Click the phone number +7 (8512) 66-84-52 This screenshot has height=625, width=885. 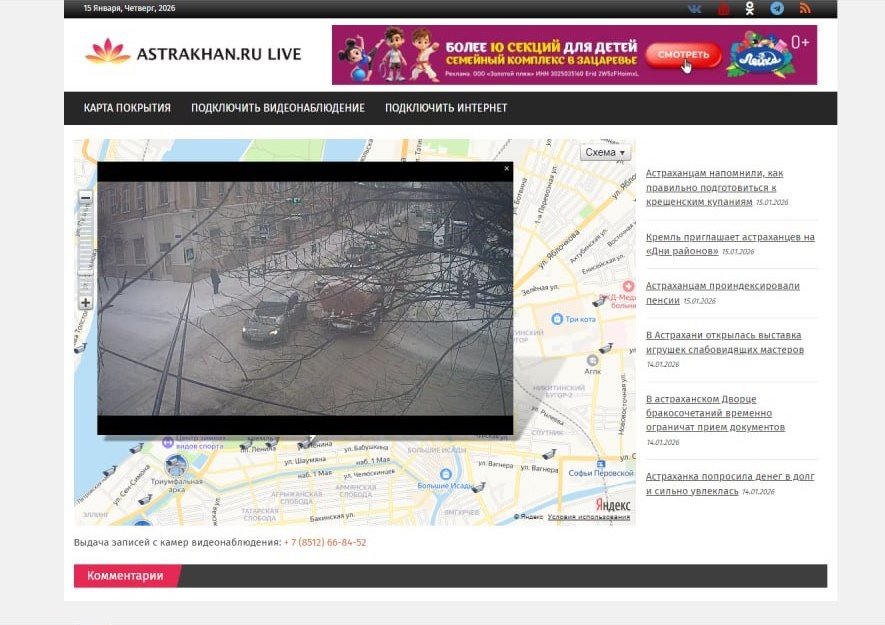pos(325,543)
